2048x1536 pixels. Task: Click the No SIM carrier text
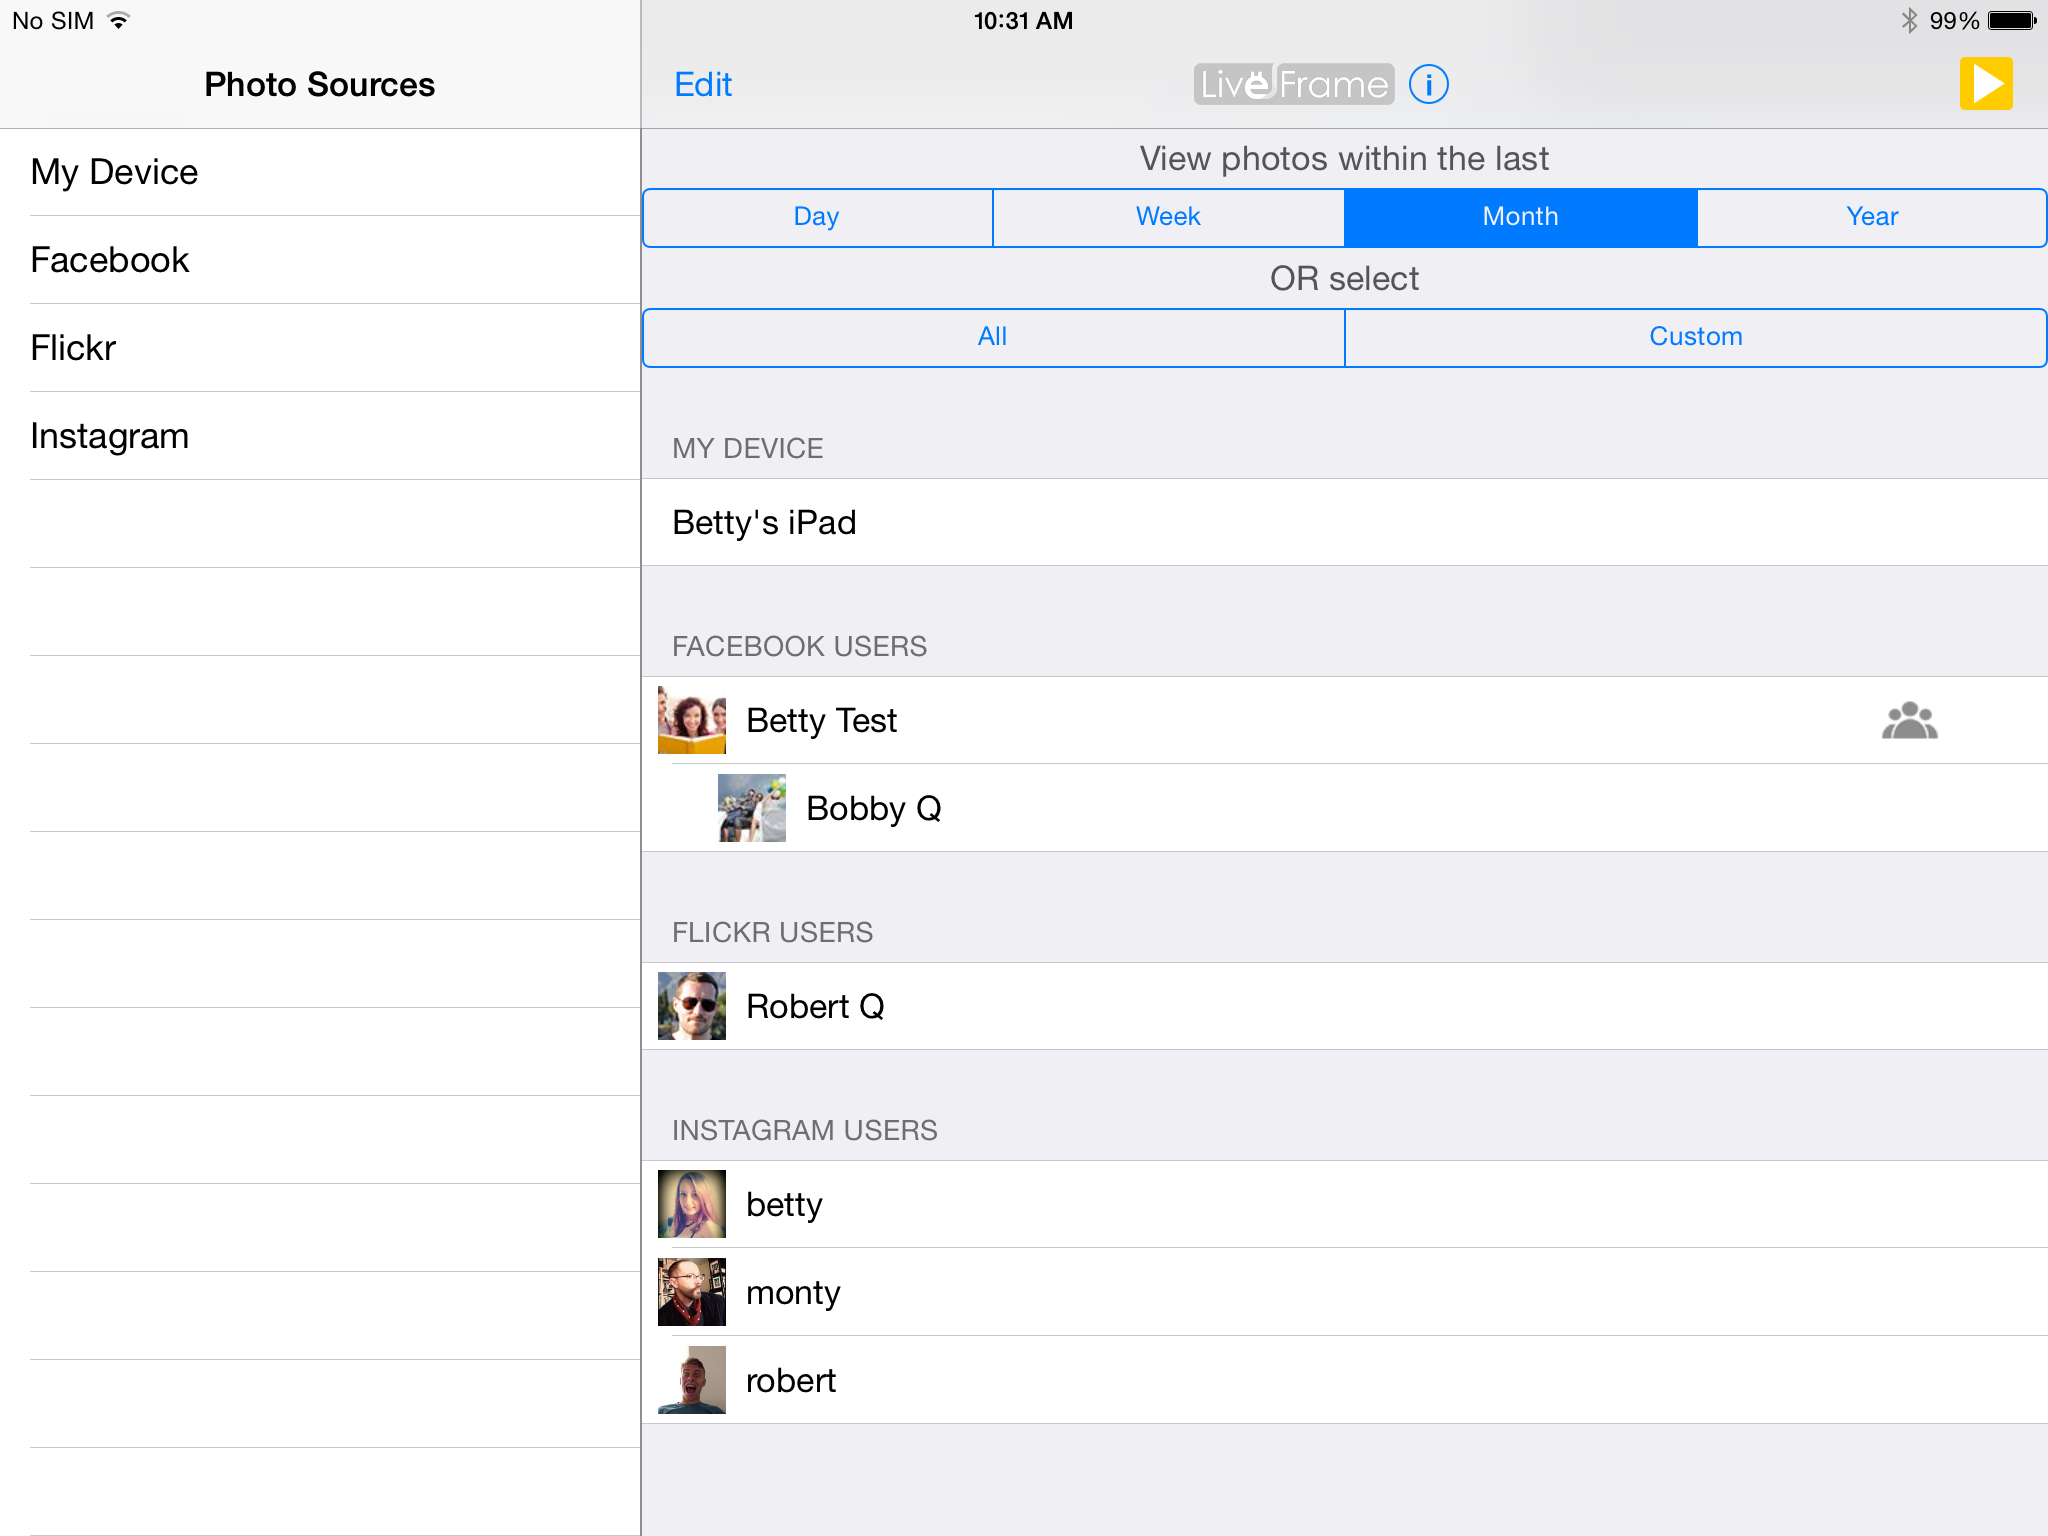pyautogui.click(x=53, y=20)
